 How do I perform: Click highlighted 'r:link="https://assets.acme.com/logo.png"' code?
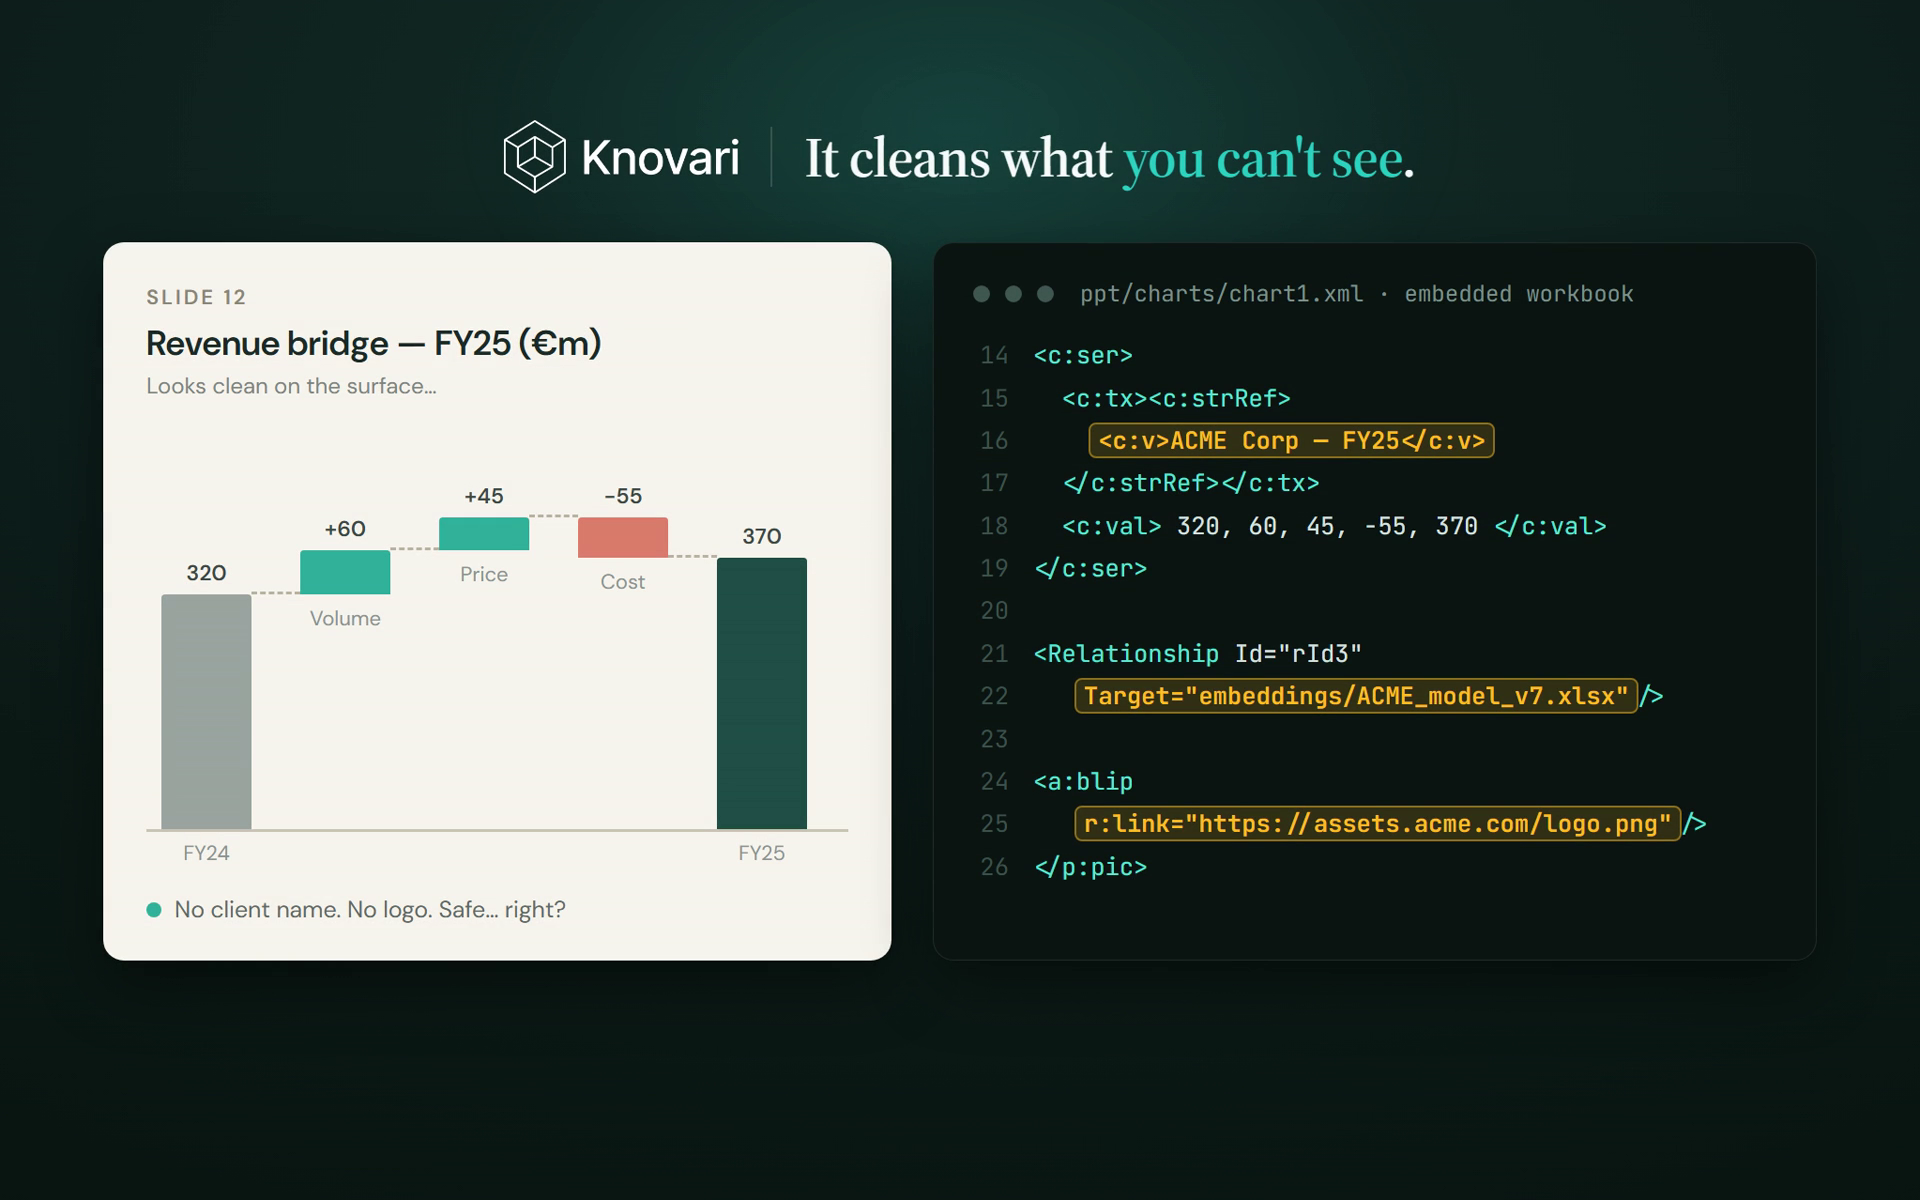pyautogui.click(x=1378, y=824)
